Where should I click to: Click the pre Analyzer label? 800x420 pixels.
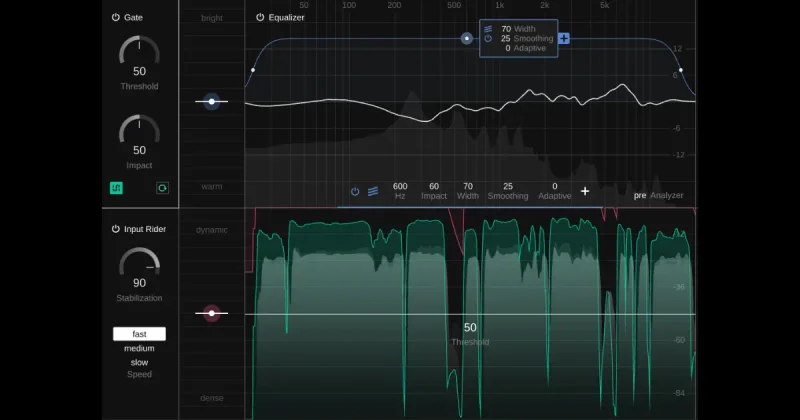[x=658, y=195]
